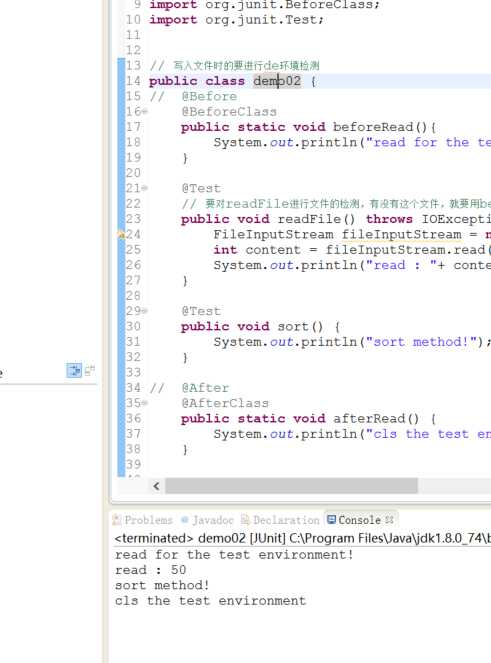Click the afterRead method name

pos(369,419)
